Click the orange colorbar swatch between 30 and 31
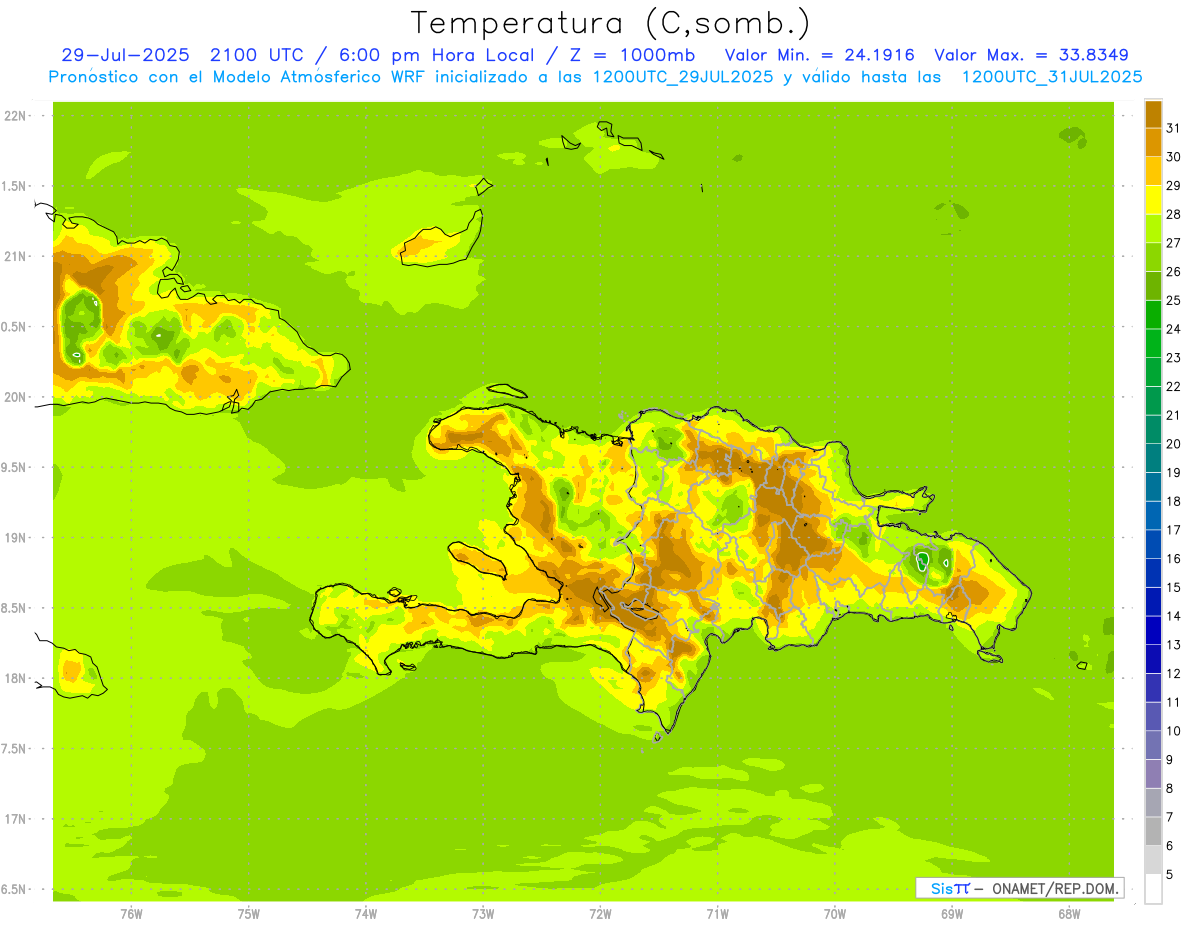1200x927 pixels. [x=1153, y=142]
